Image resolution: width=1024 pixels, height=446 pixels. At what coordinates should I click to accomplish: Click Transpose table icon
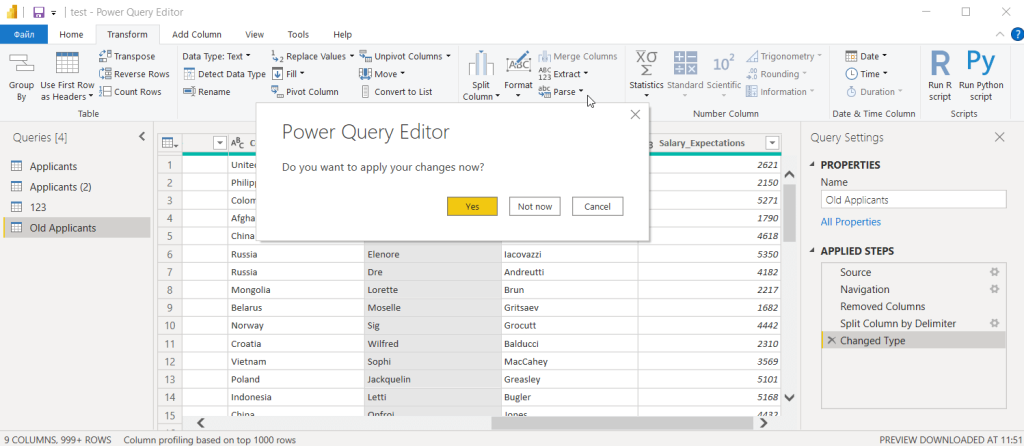coord(106,57)
